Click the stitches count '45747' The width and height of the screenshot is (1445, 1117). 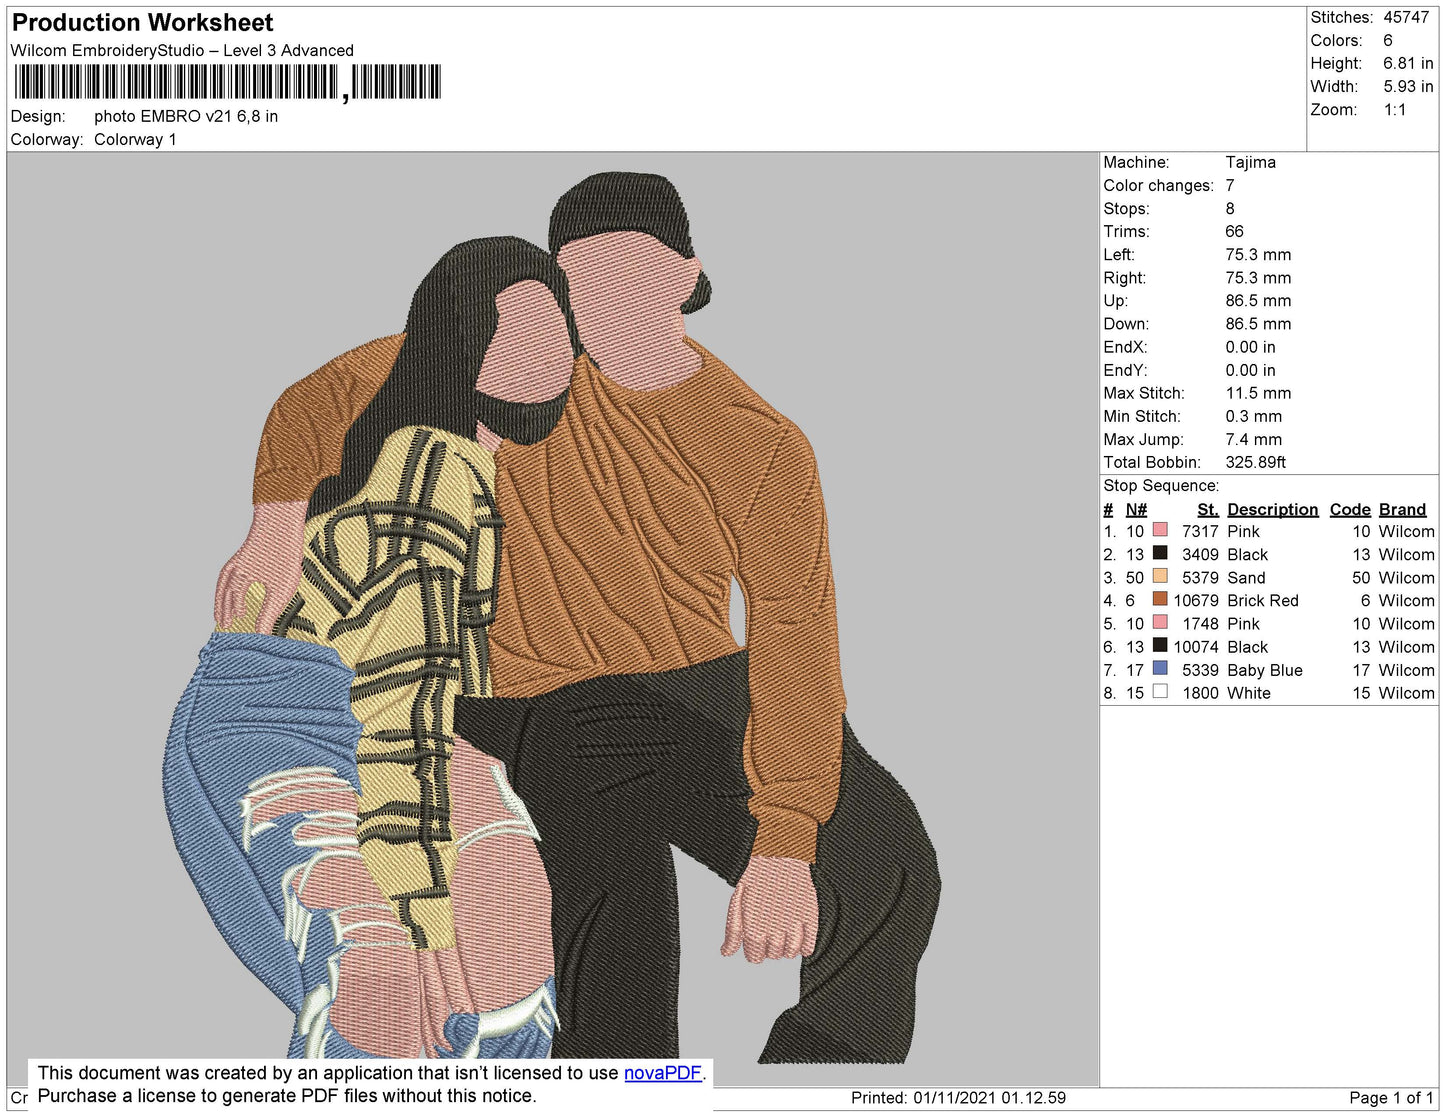point(1406,17)
